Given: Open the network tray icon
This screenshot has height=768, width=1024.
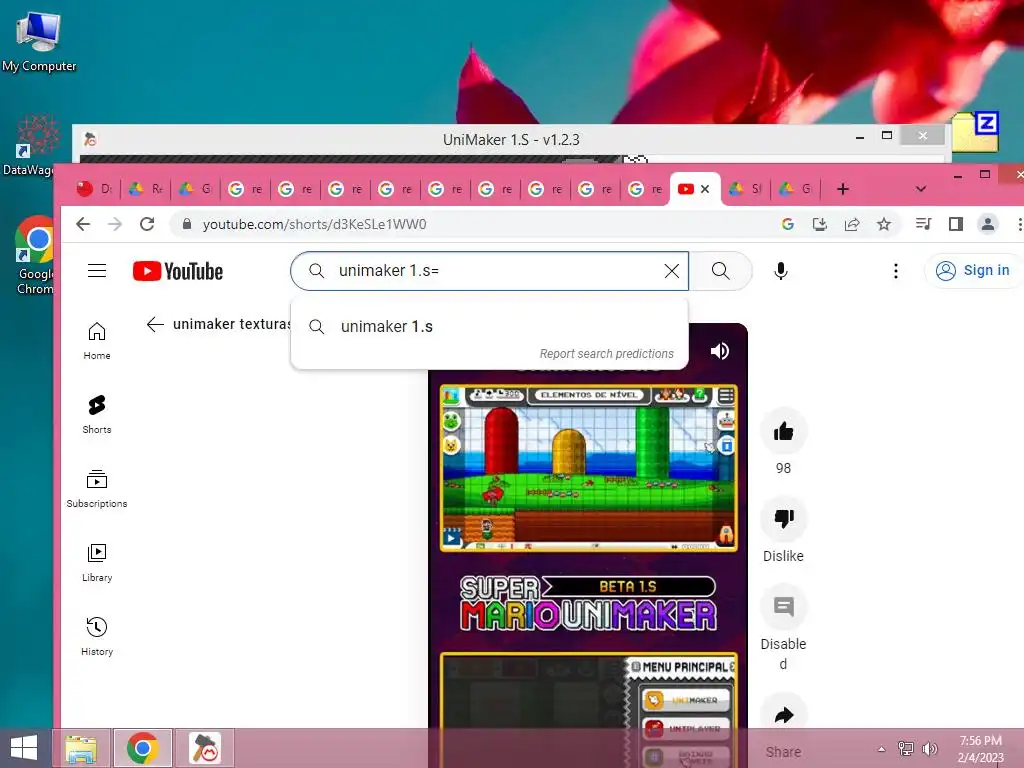Looking at the screenshot, I should 906,749.
